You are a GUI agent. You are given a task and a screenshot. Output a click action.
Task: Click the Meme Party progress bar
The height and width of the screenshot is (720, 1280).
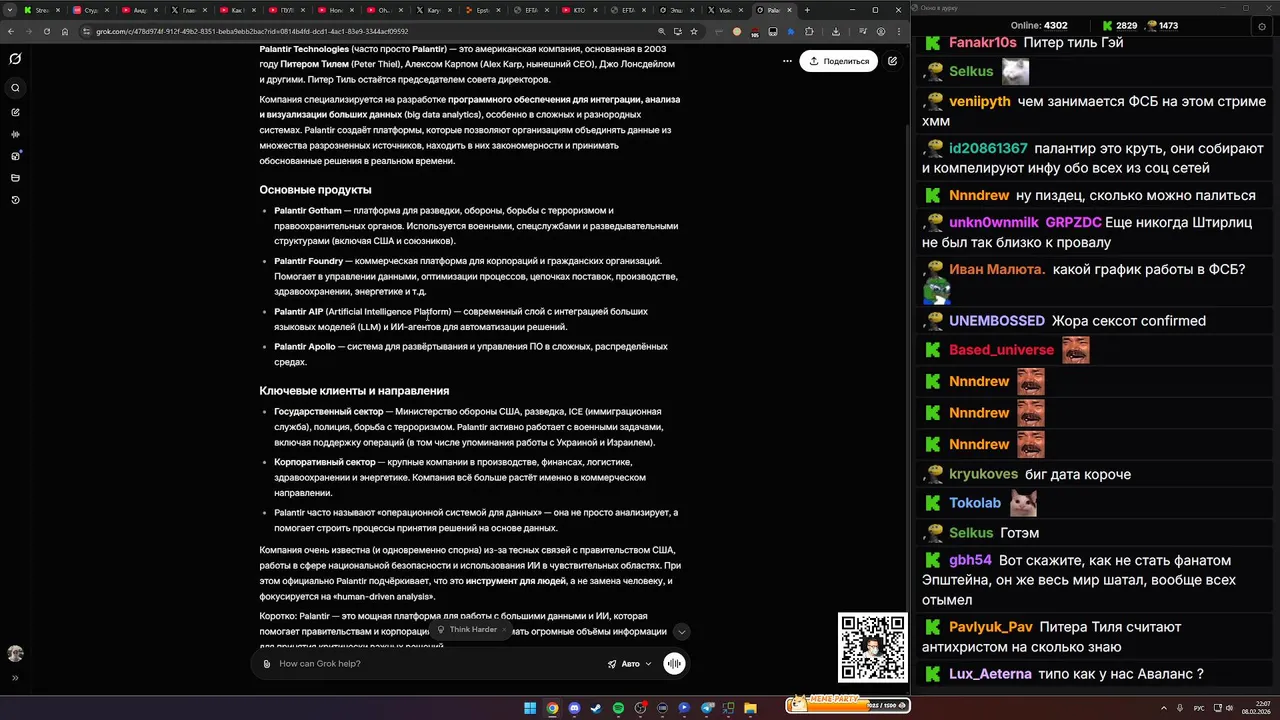click(x=846, y=705)
